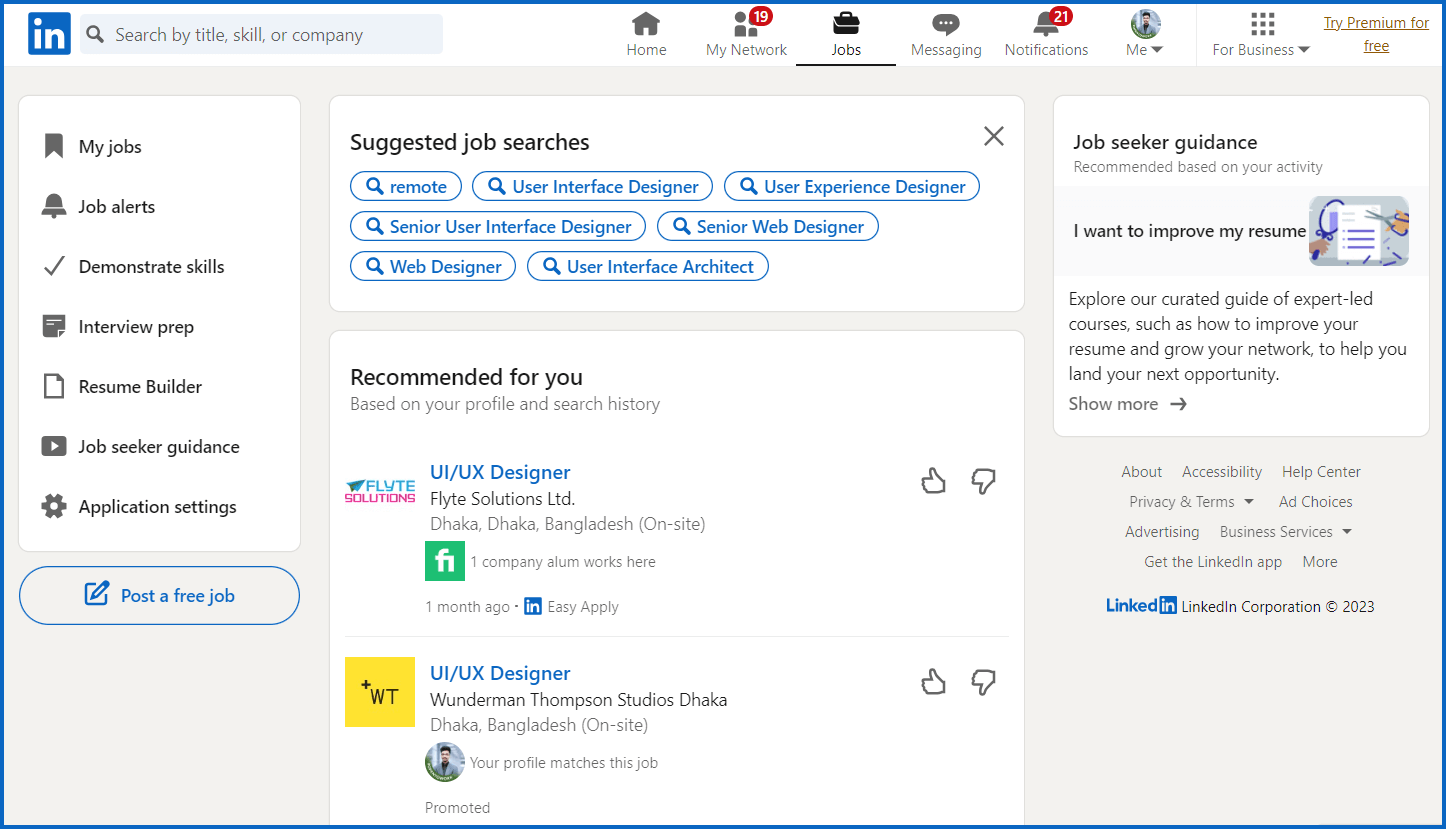This screenshot has width=1446, height=829.
Task: Thumbs down the Flyte Solutions job
Action: pos(984,482)
